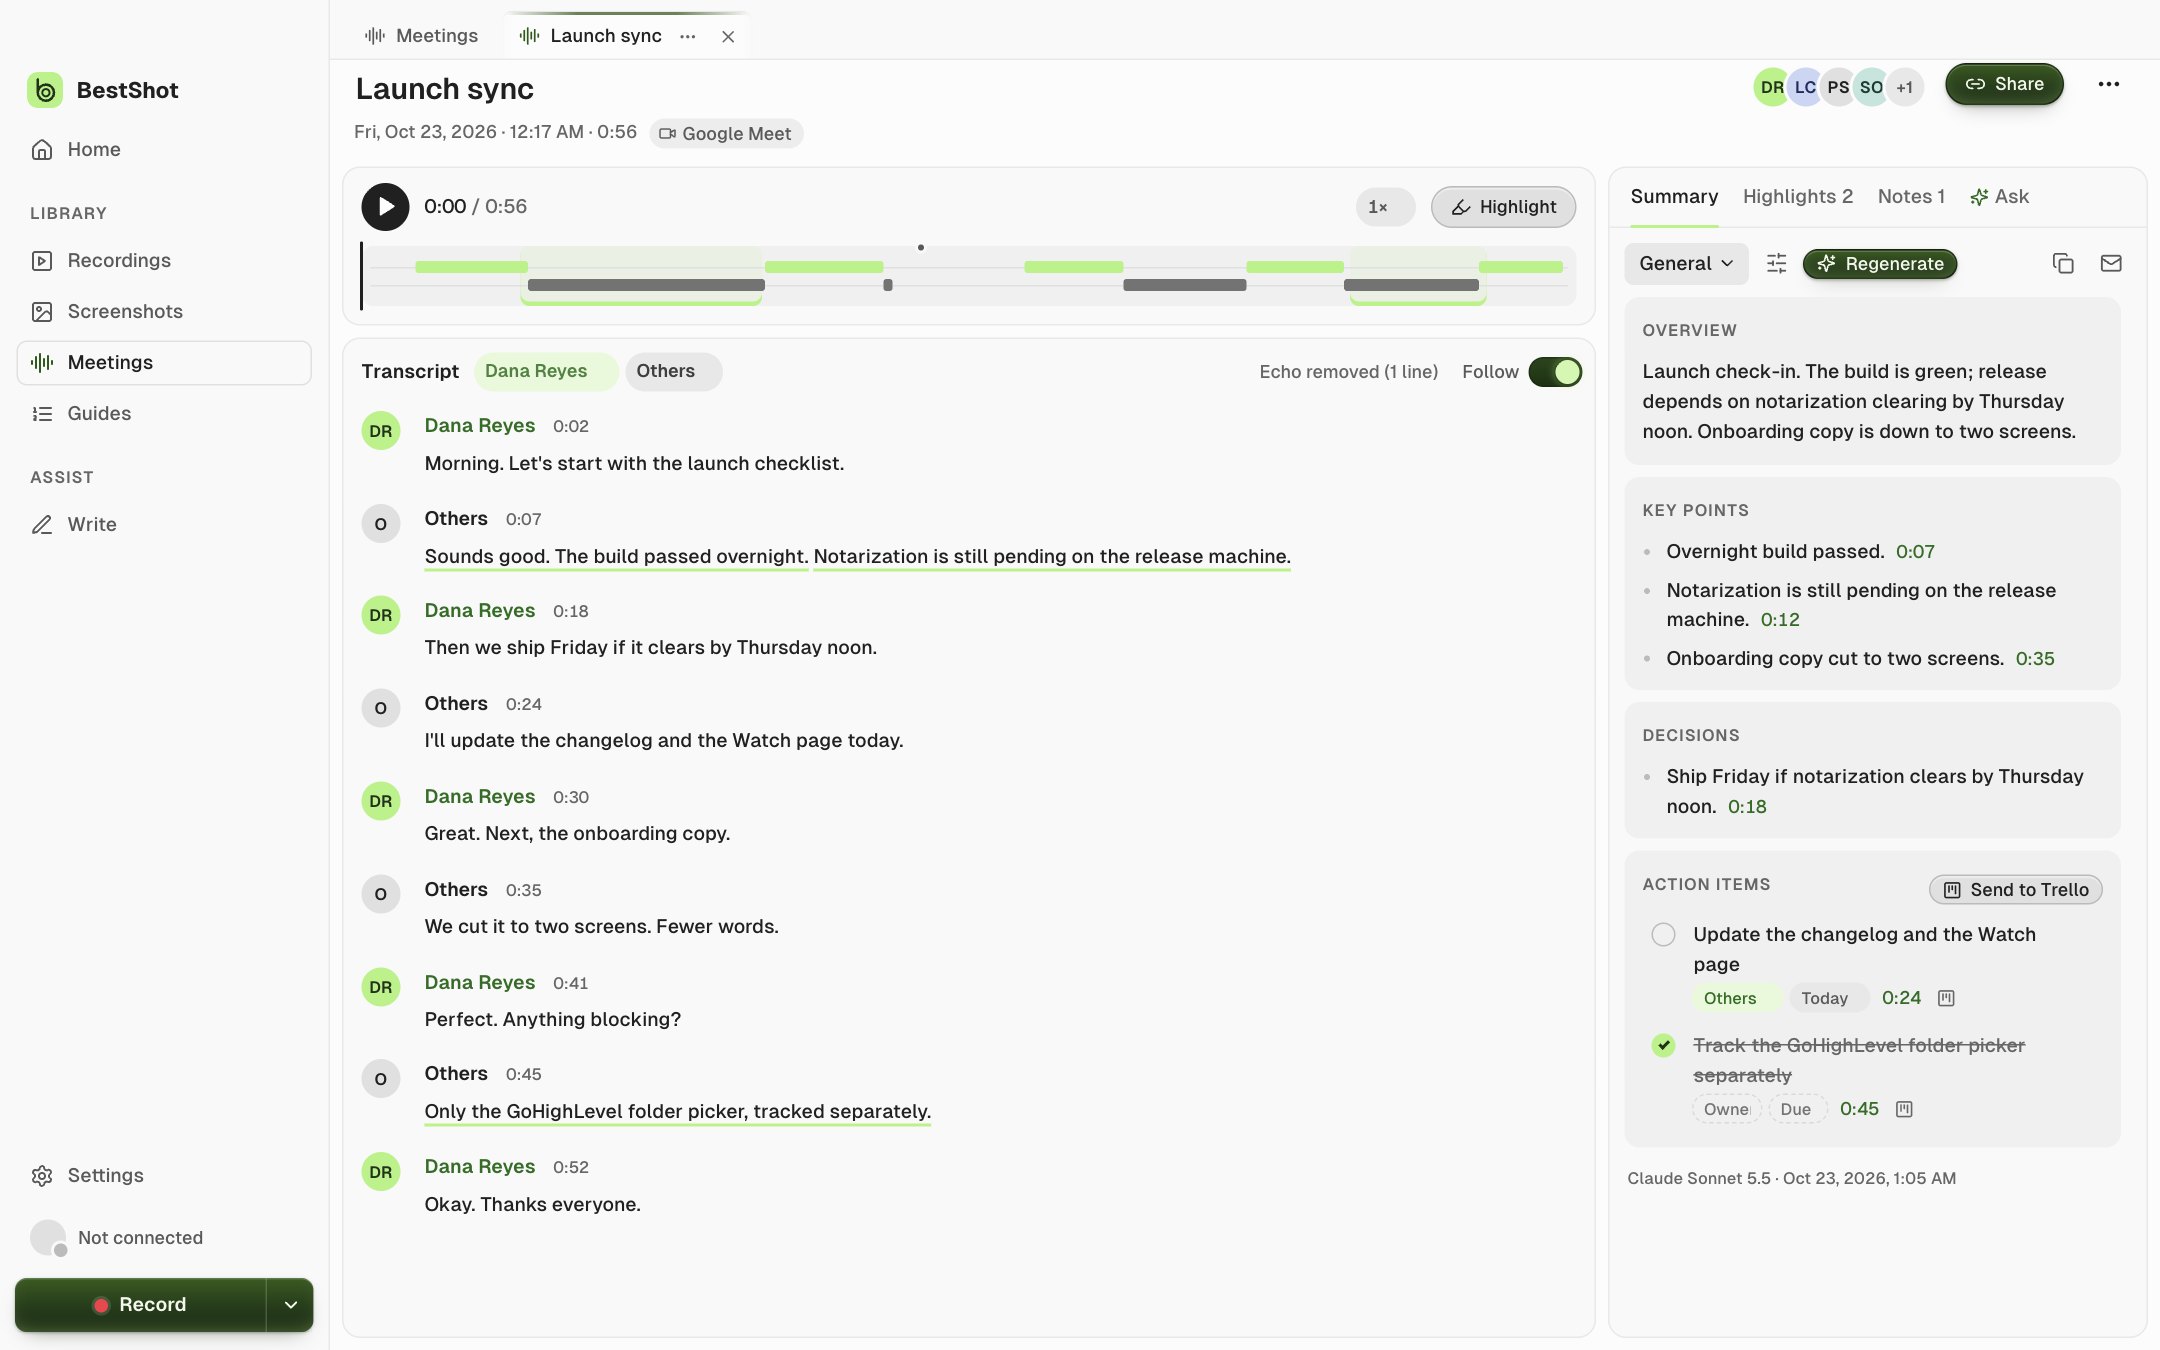
Task: Check off Update the changelog action item
Action: coord(1663,934)
